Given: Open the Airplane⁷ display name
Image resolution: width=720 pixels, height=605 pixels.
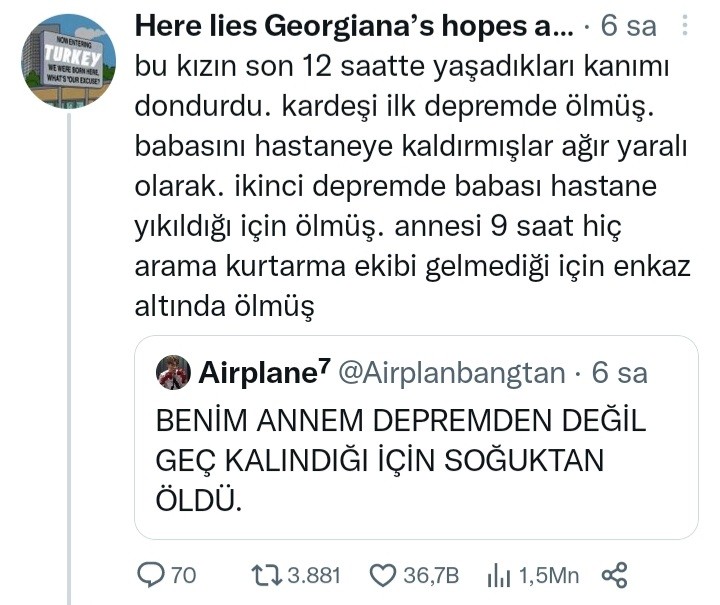Looking at the screenshot, I should 264,373.
